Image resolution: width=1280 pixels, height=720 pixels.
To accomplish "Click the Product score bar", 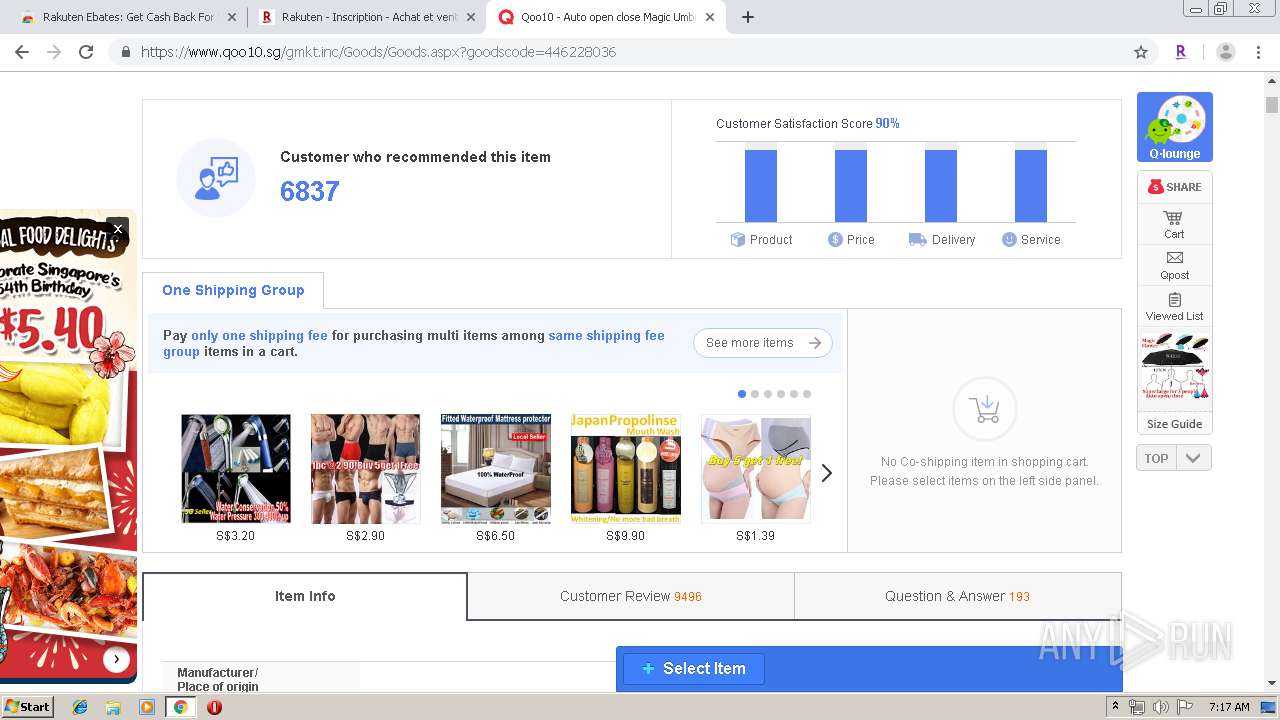I will click(761, 185).
